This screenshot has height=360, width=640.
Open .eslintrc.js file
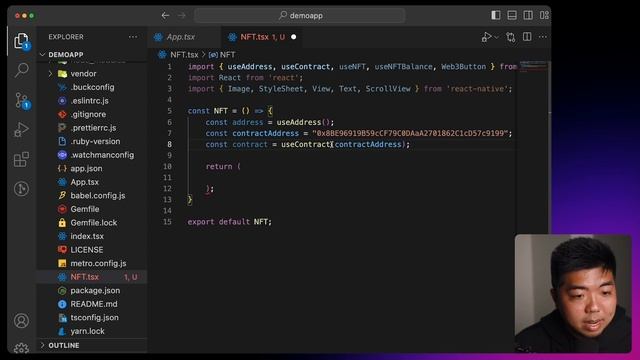(x=89, y=101)
